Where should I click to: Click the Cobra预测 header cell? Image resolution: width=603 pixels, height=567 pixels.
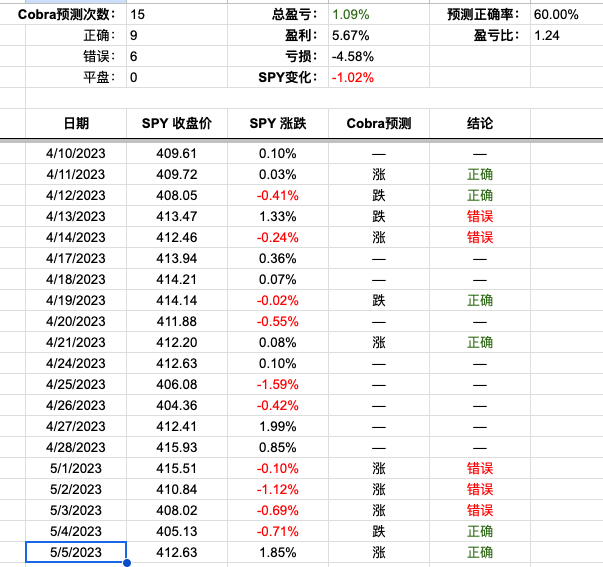click(379, 123)
